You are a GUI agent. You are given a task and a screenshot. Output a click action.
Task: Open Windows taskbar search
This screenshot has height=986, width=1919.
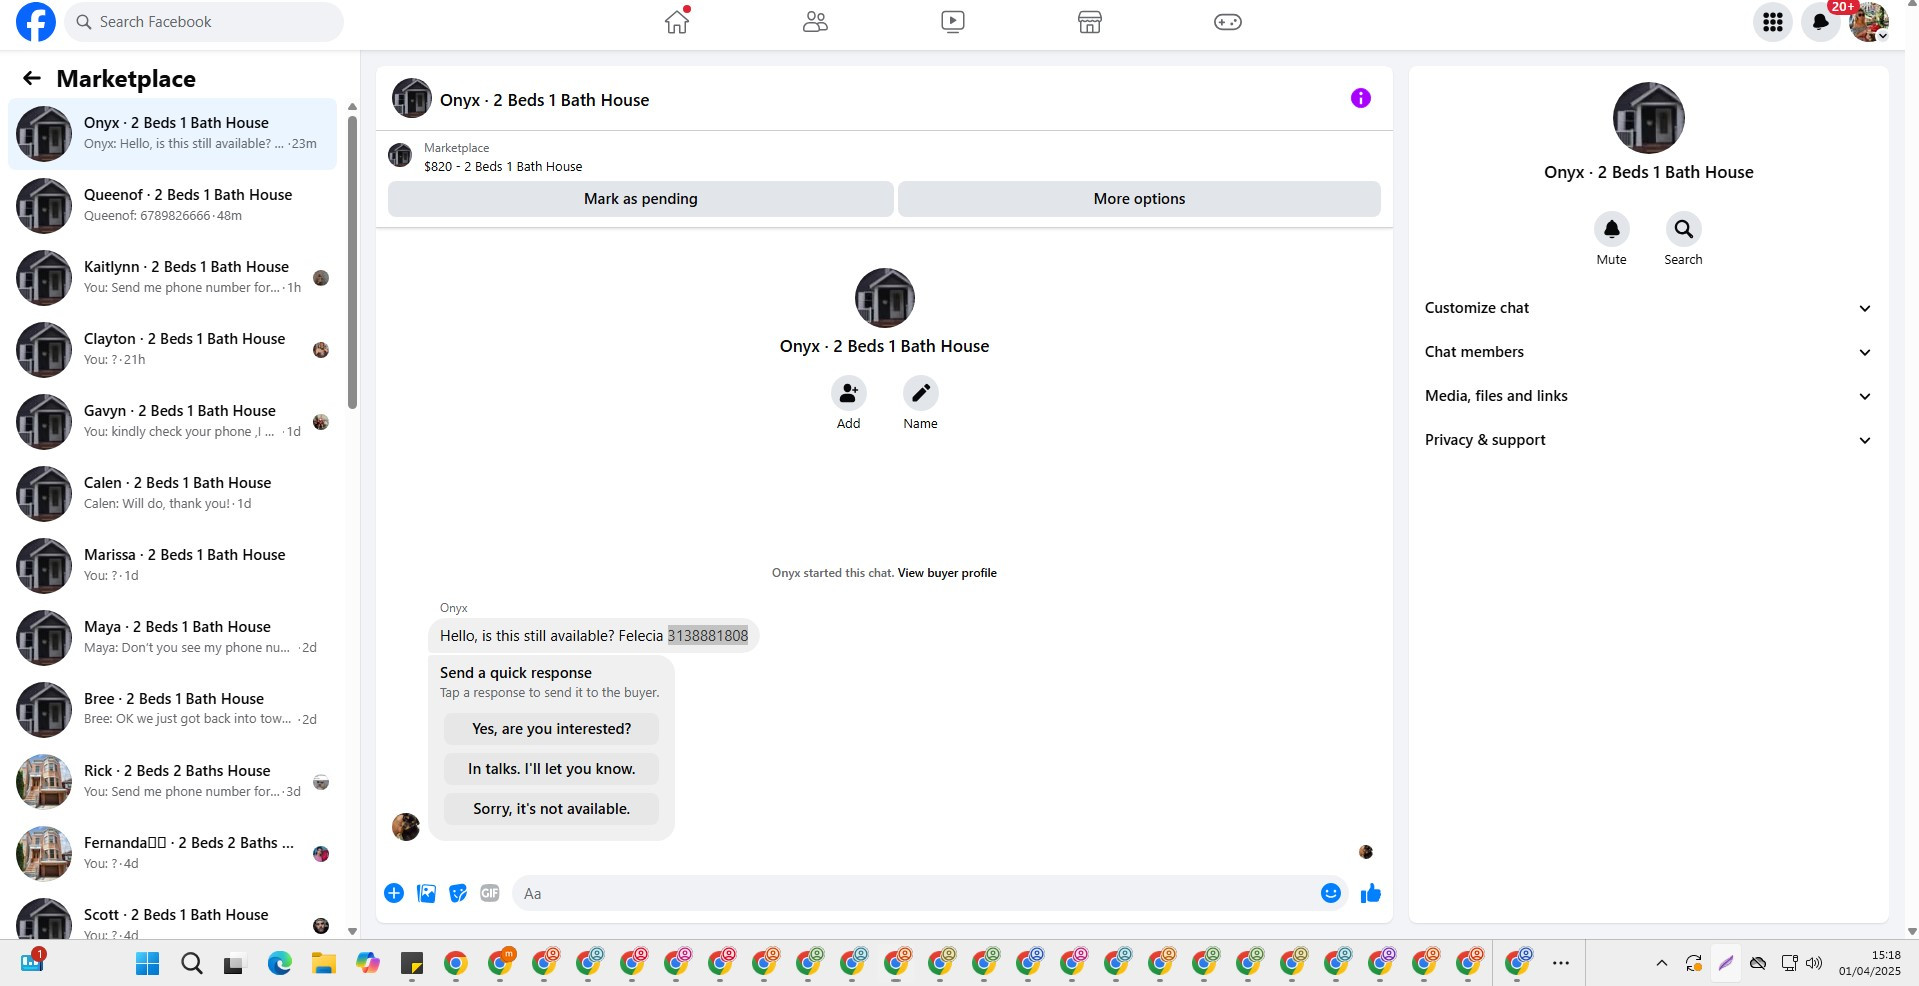pyautogui.click(x=192, y=963)
